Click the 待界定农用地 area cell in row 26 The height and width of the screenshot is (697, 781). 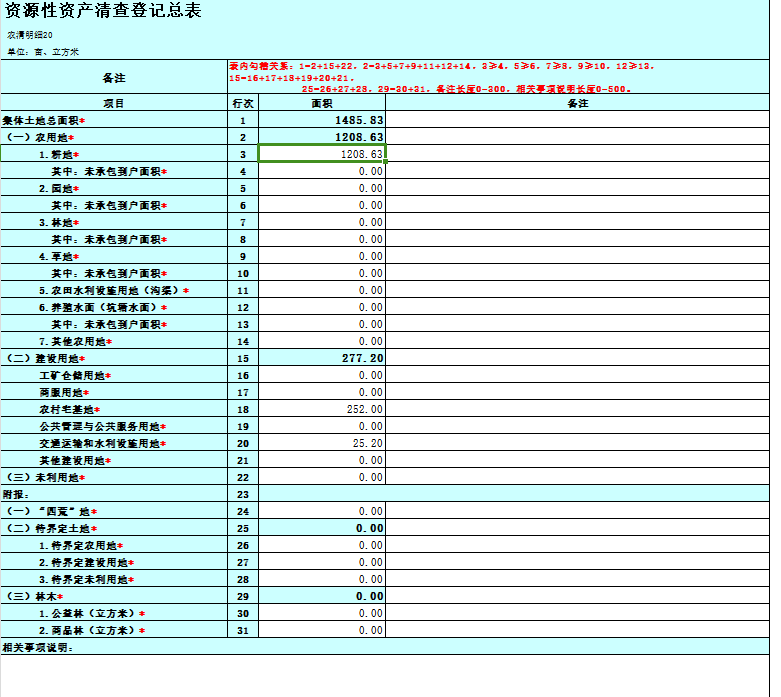pyautogui.click(x=322, y=545)
